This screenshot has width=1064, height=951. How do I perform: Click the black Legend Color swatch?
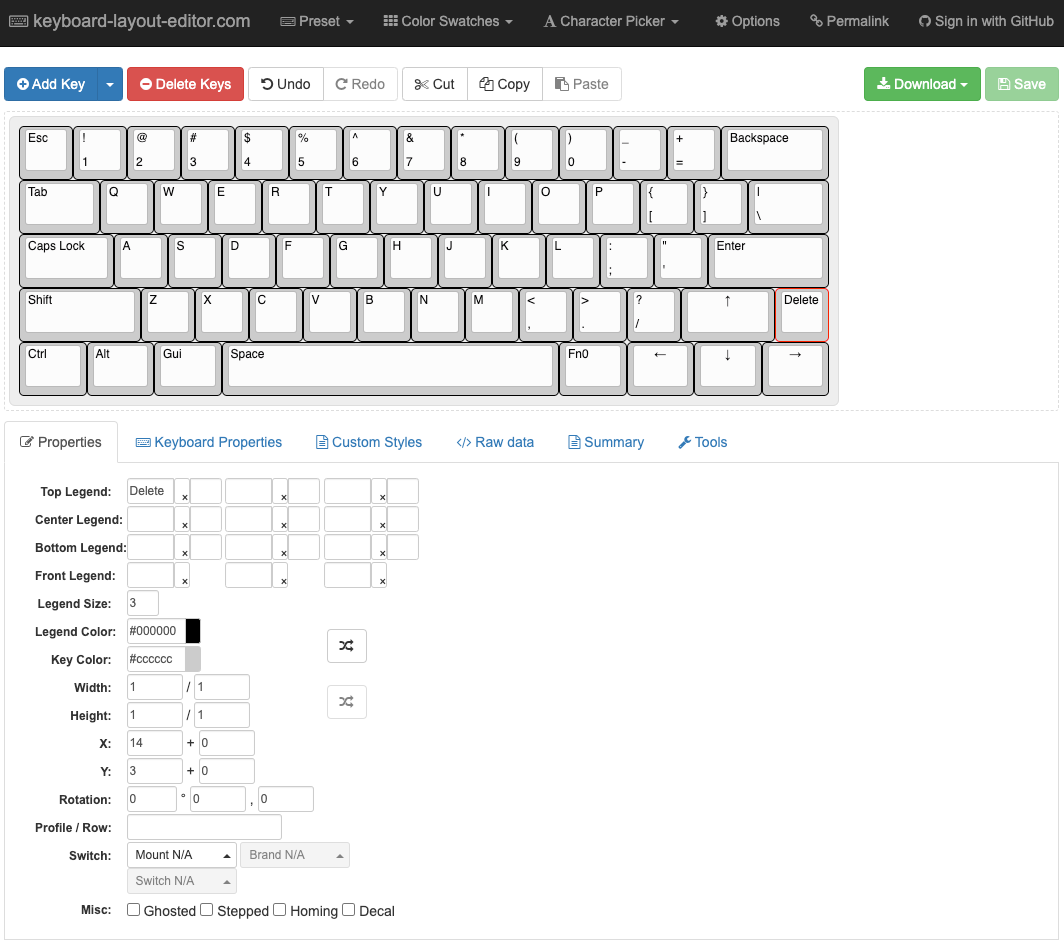193,631
